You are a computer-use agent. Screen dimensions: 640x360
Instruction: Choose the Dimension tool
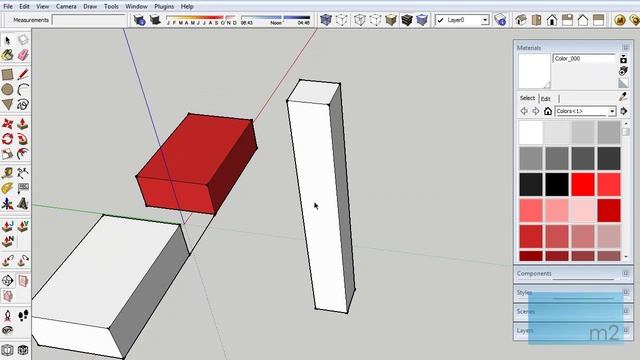[23, 173]
